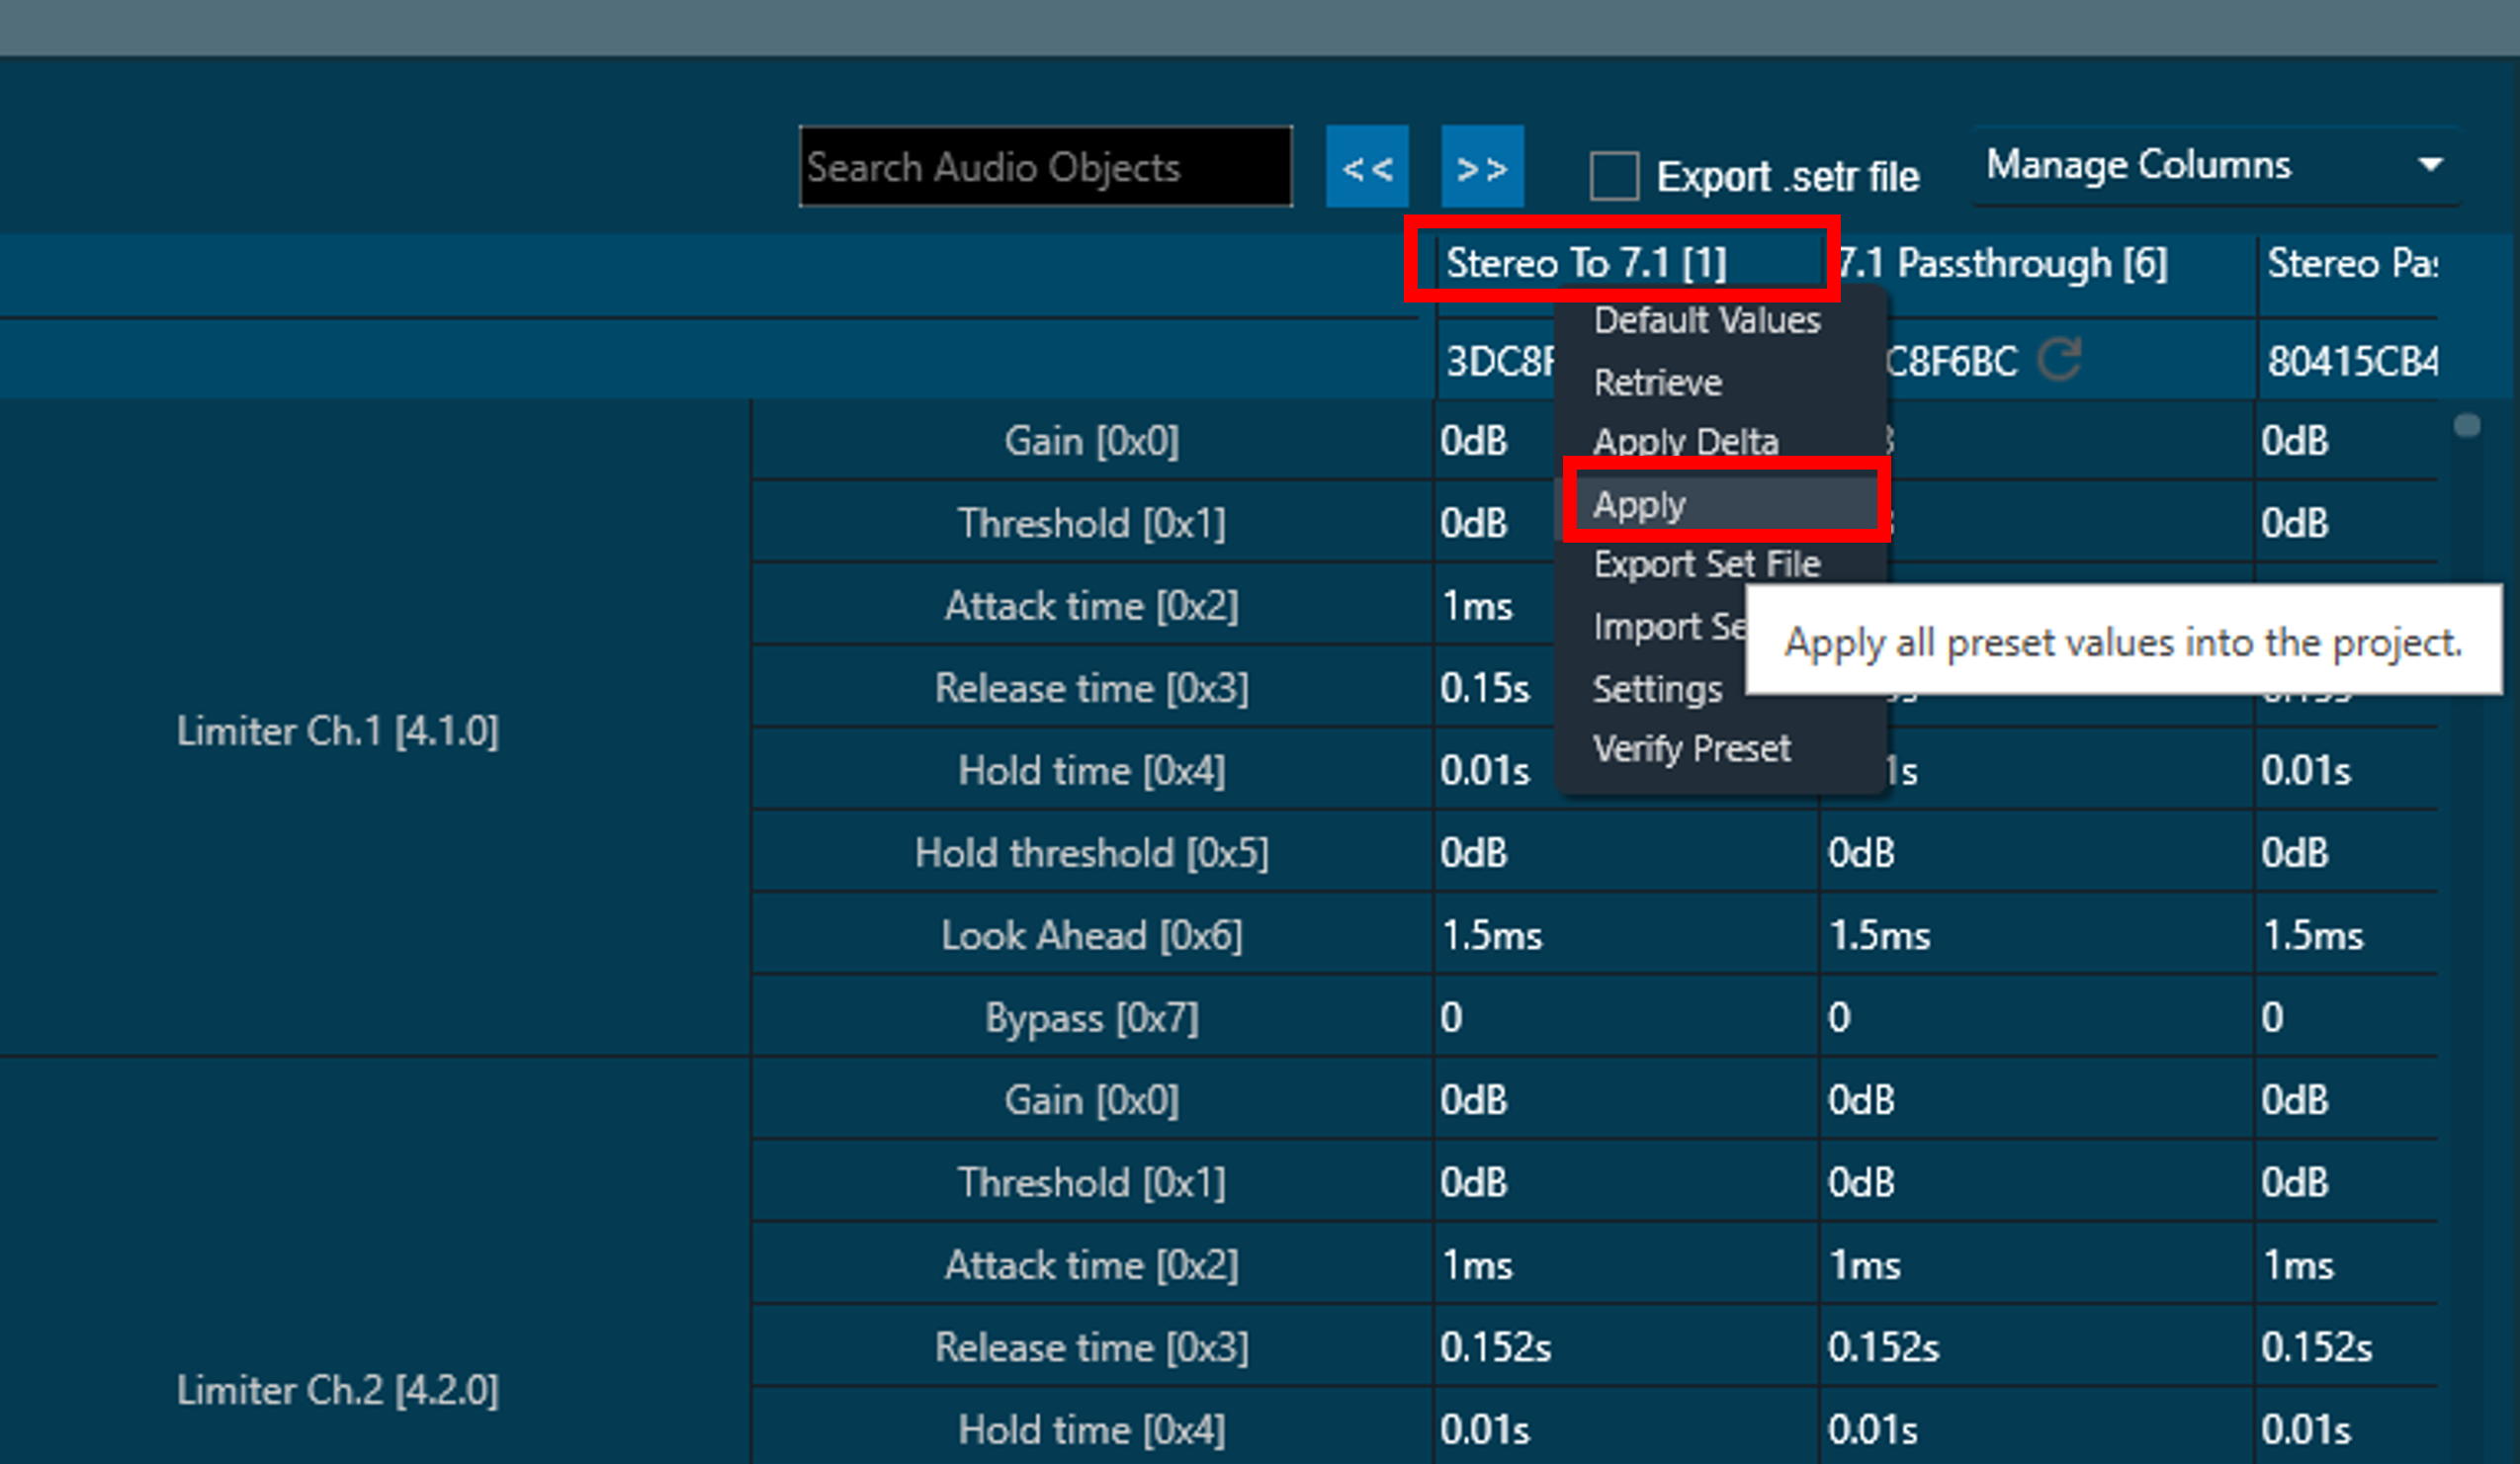Screen dimensions: 2520x1464
Task: Open Settings from the context menu
Action: click(x=1657, y=689)
